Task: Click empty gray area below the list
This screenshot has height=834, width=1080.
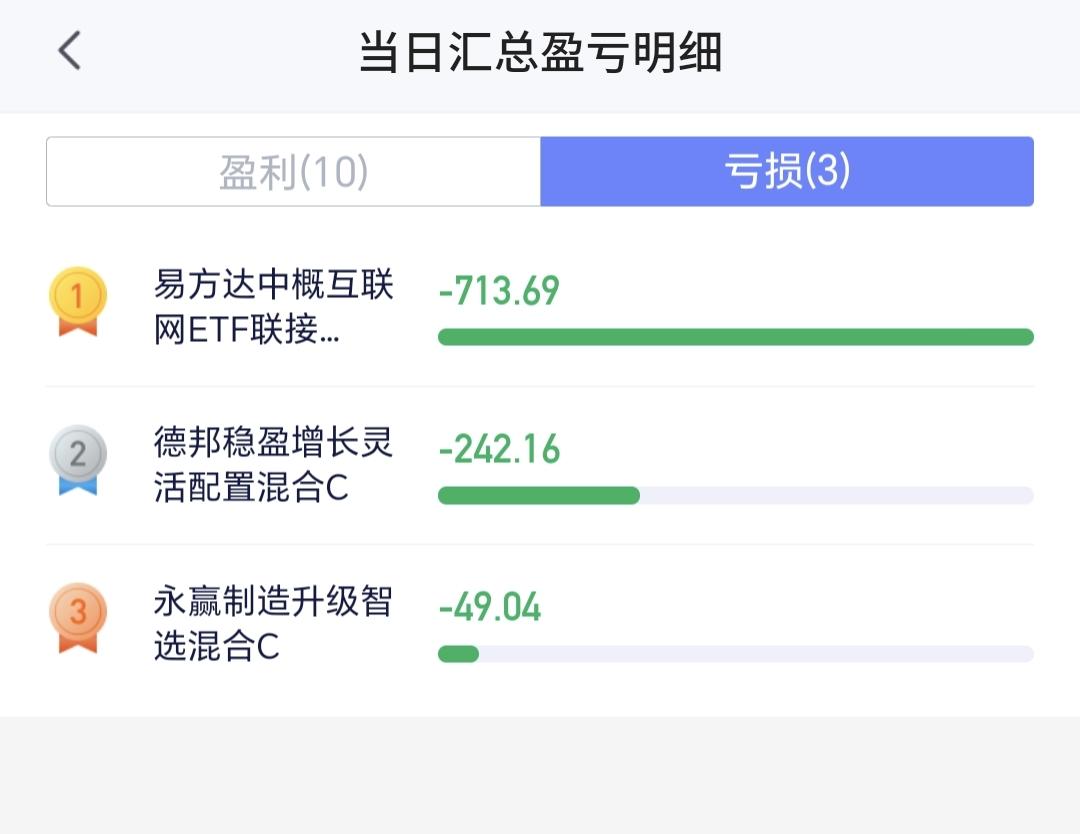Action: tap(540, 775)
